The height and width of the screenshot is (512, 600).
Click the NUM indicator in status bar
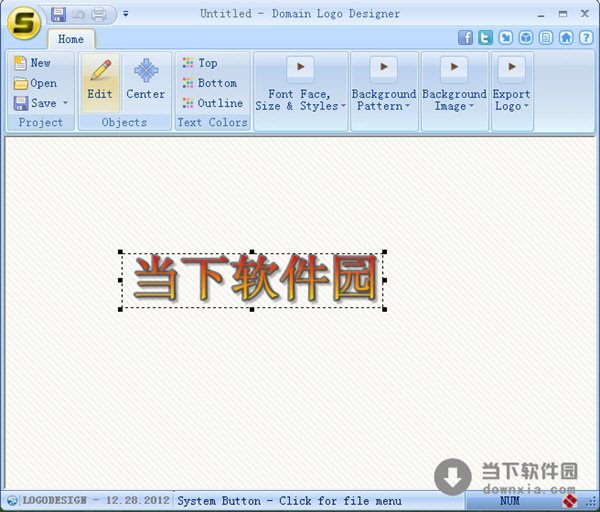point(509,501)
